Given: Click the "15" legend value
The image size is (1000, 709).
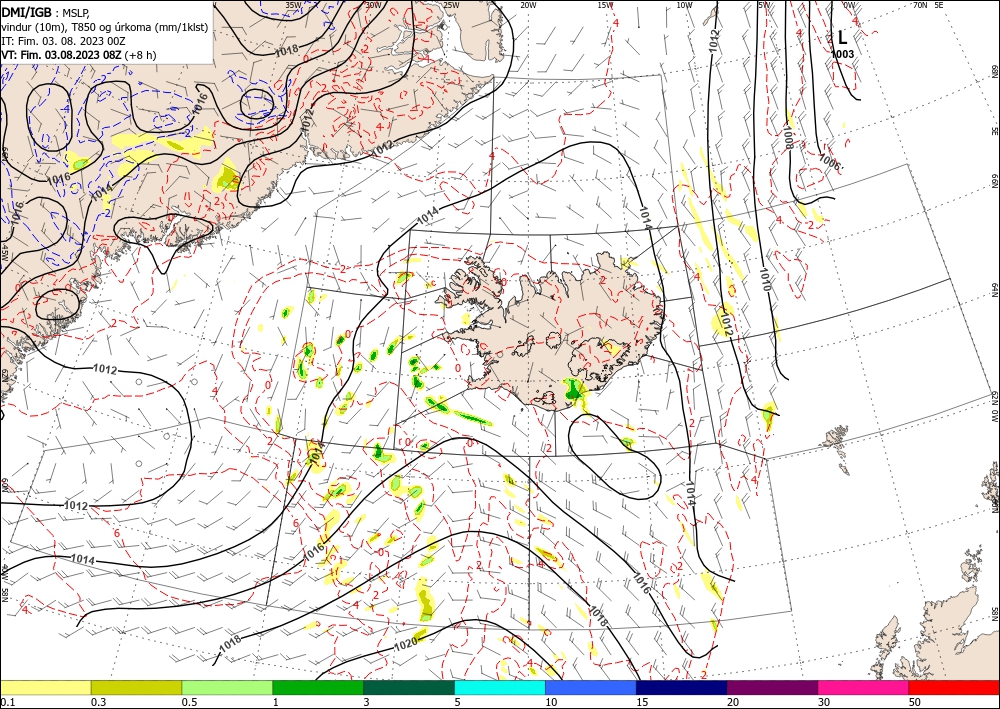Looking at the screenshot, I should [x=642, y=702].
